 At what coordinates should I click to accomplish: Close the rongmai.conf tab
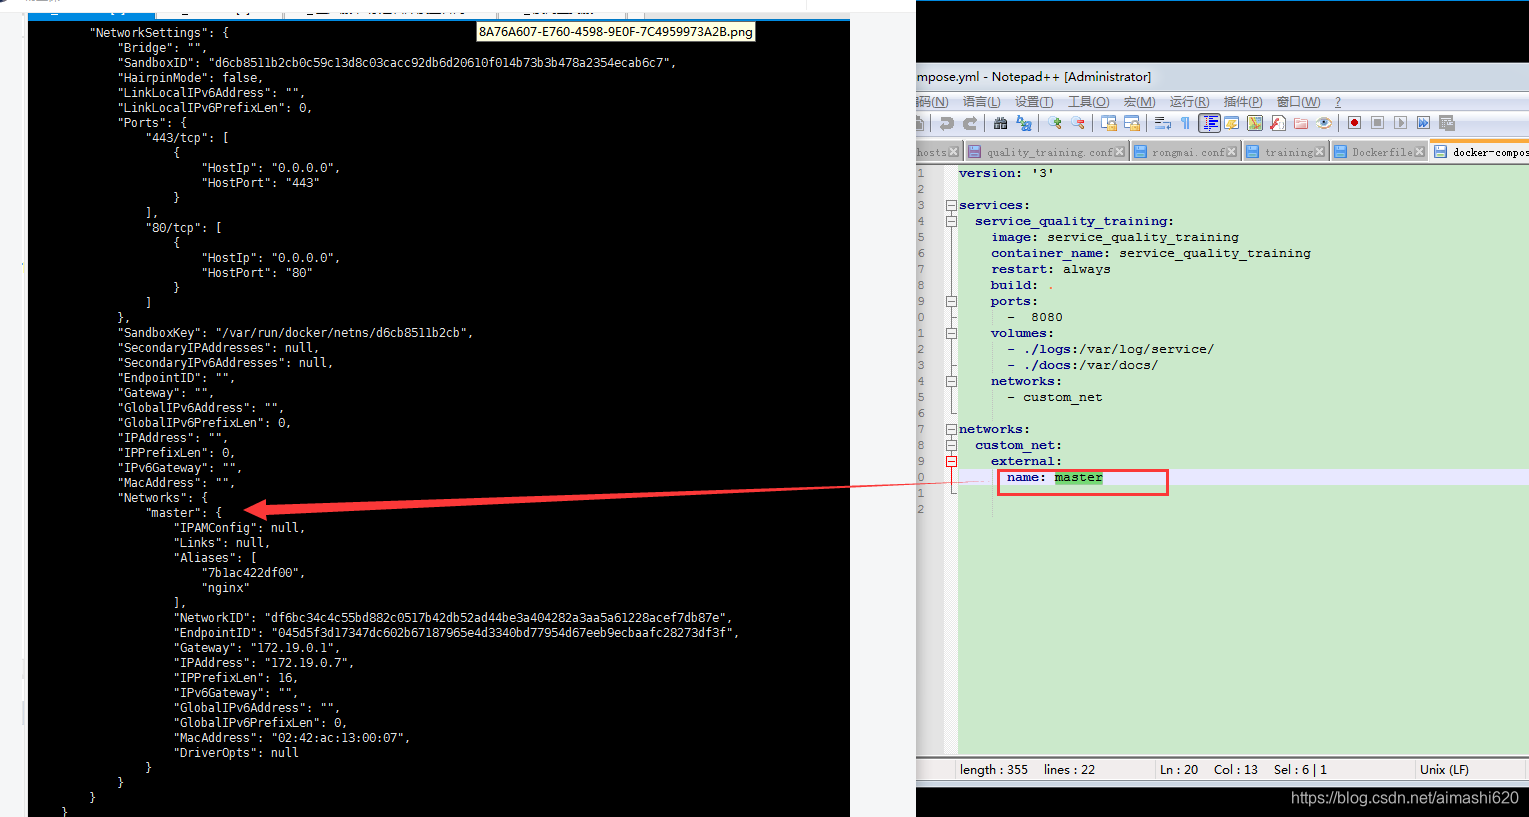[1231, 152]
